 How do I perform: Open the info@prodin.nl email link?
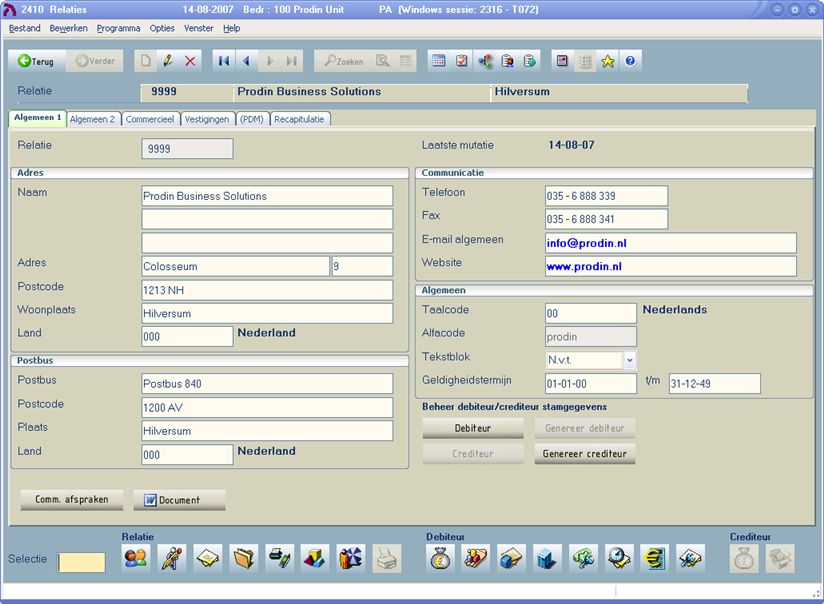click(586, 243)
